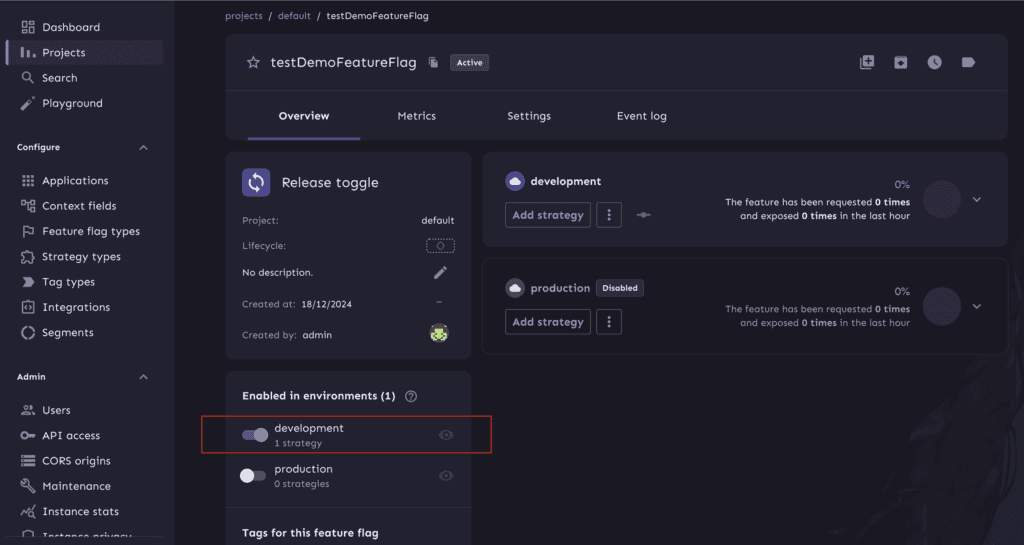Copy the feature flag name icon
This screenshot has height=545, width=1024.
pyautogui.click(x=433, y=63)
